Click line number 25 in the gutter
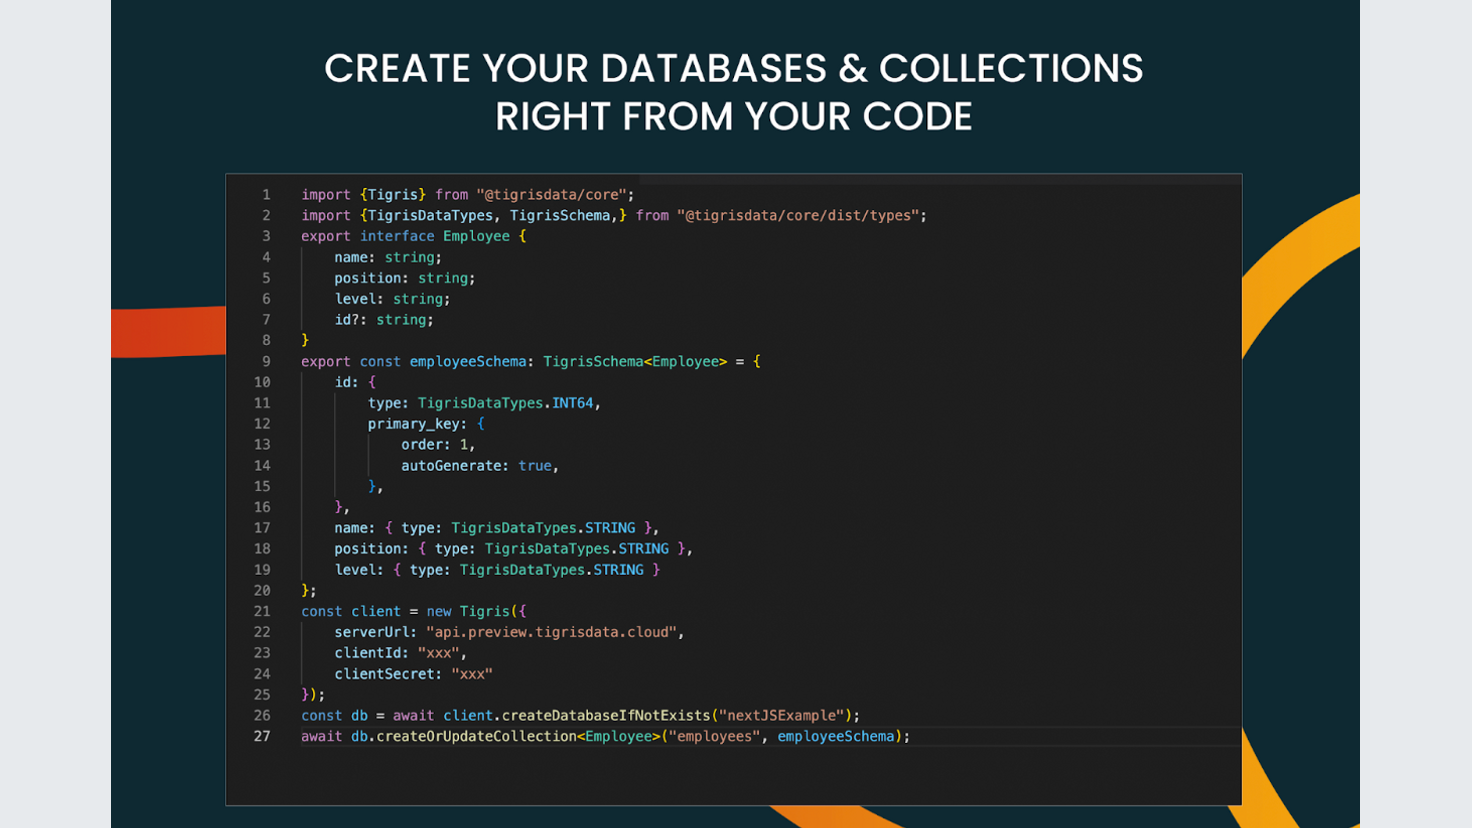Screen dimensions: 1472x828 point(262,694)
